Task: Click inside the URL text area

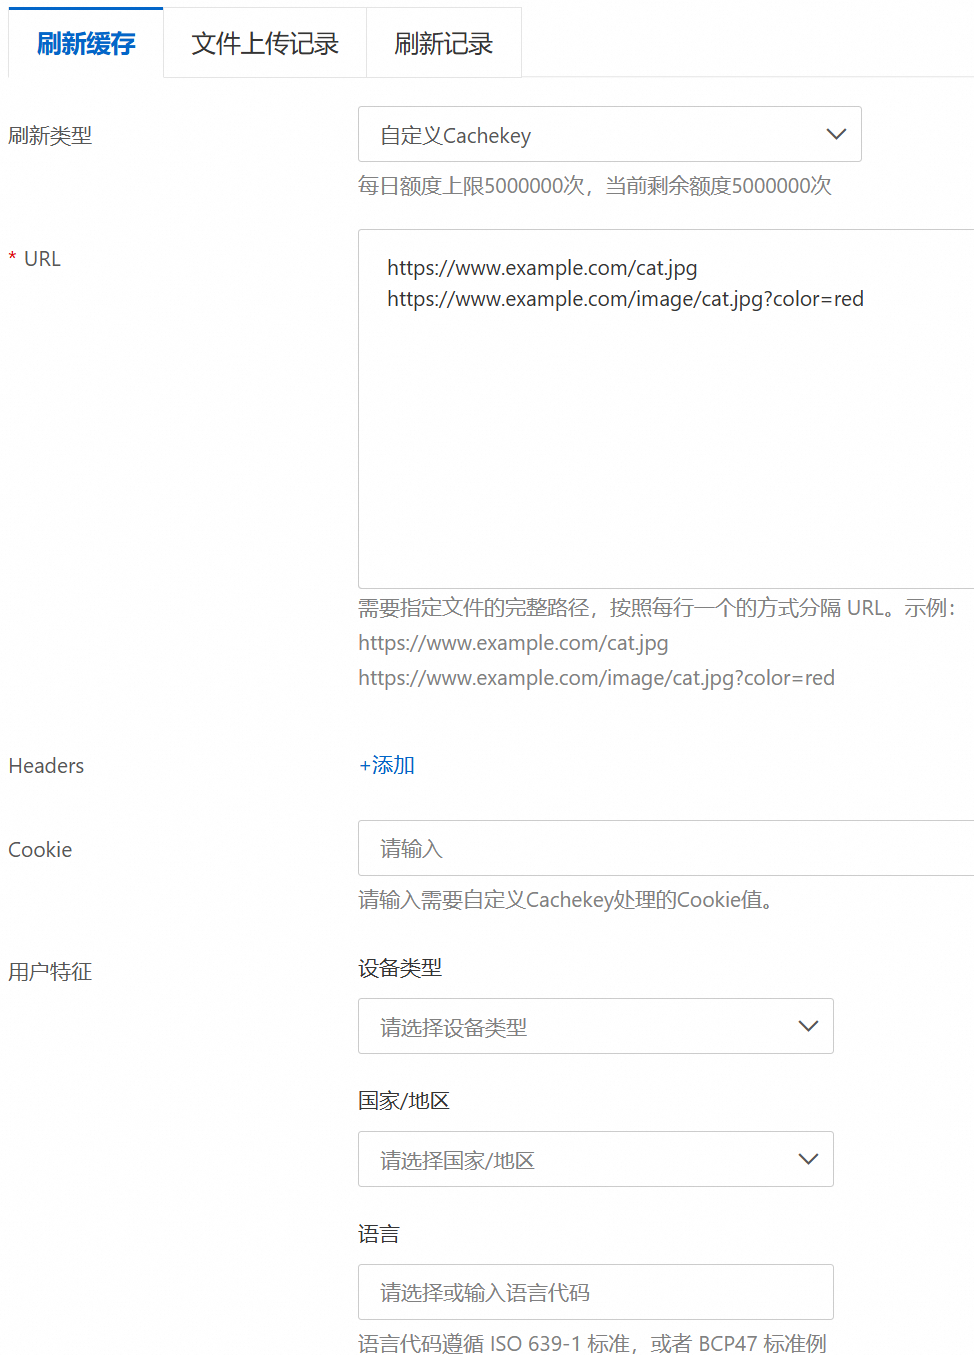Action: pos(666,408)
